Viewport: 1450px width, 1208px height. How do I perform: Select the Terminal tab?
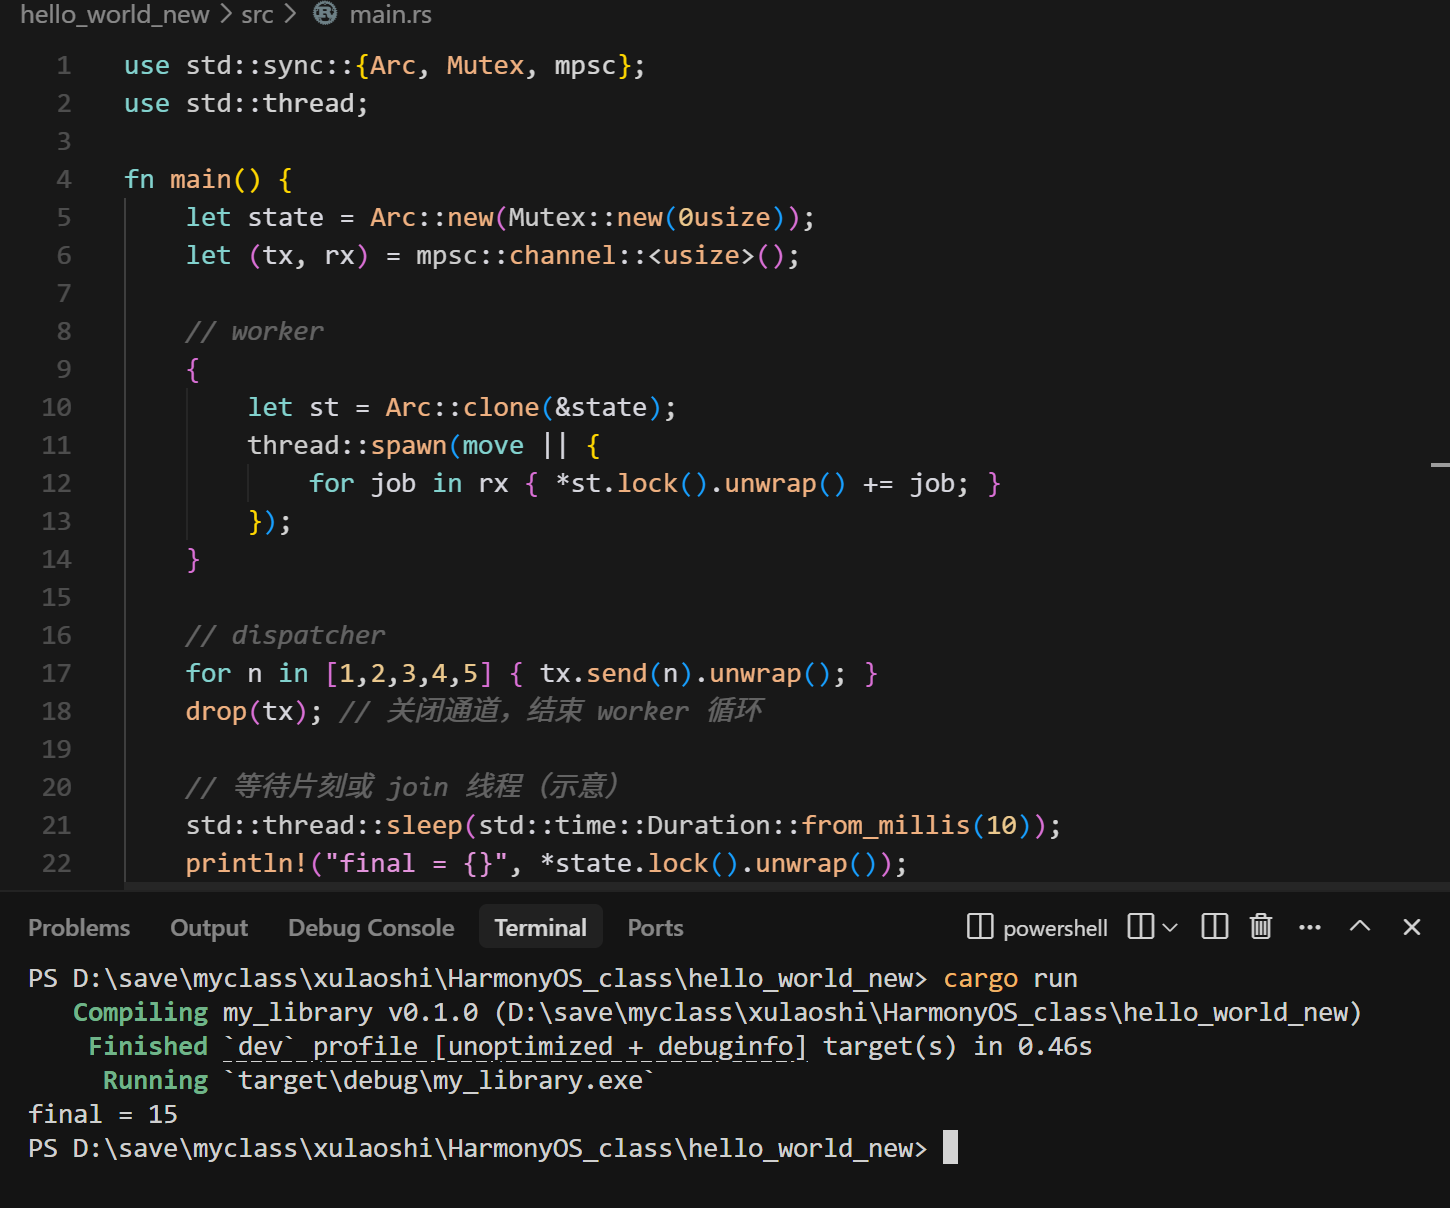[x=540, y=928]
